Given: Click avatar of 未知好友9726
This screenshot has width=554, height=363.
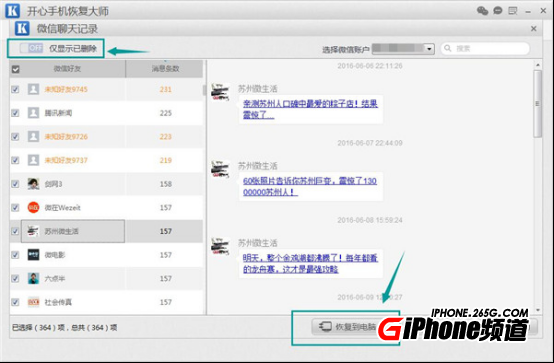Looking at the screenshot, I should [x=34, y=136].
